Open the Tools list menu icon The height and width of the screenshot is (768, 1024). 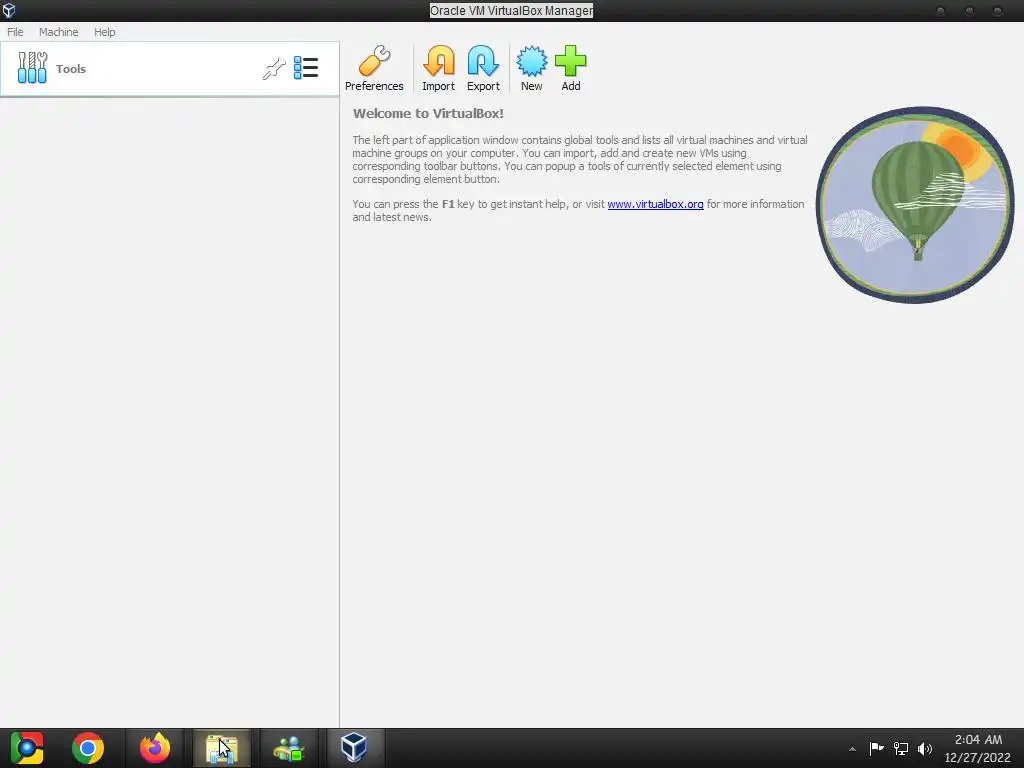[x=306, y=67]
